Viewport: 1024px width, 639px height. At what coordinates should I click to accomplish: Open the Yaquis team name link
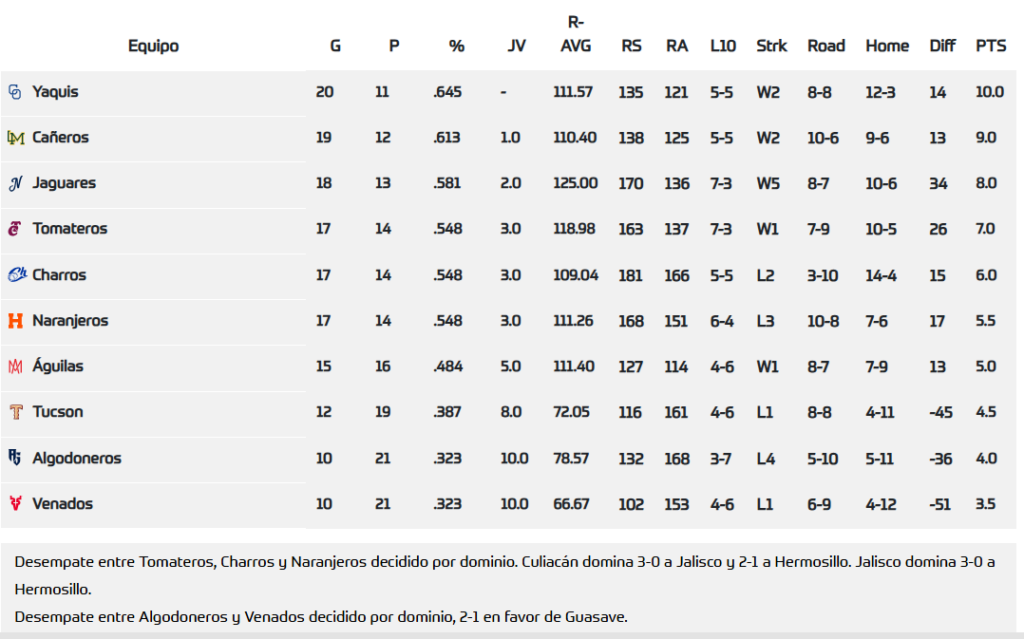tap(55, 92)
